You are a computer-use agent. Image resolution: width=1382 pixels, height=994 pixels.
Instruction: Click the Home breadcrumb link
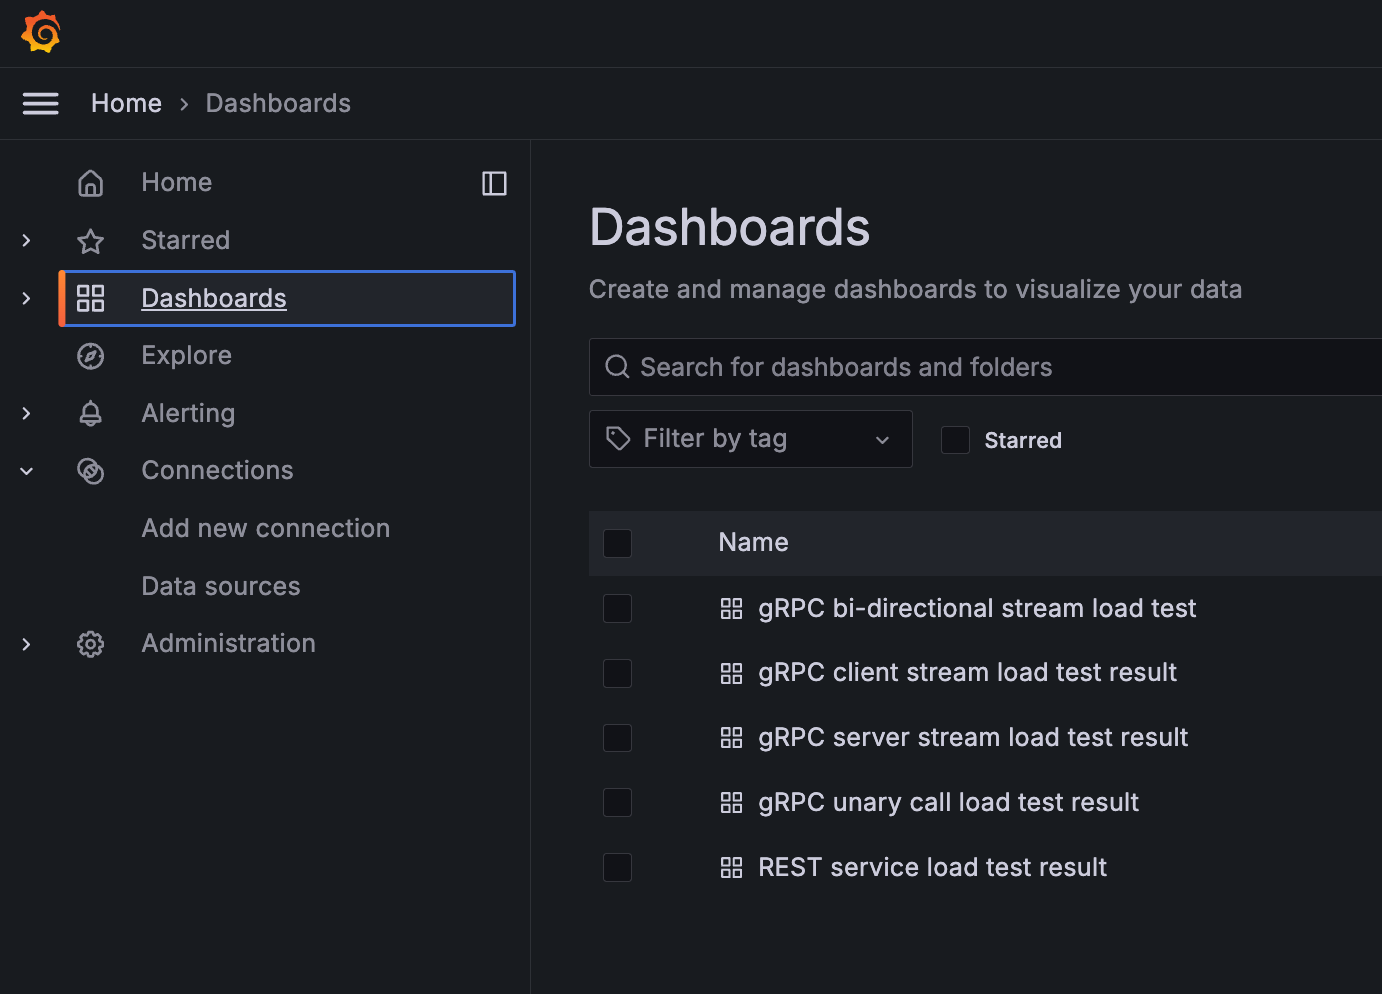(126, 104)
